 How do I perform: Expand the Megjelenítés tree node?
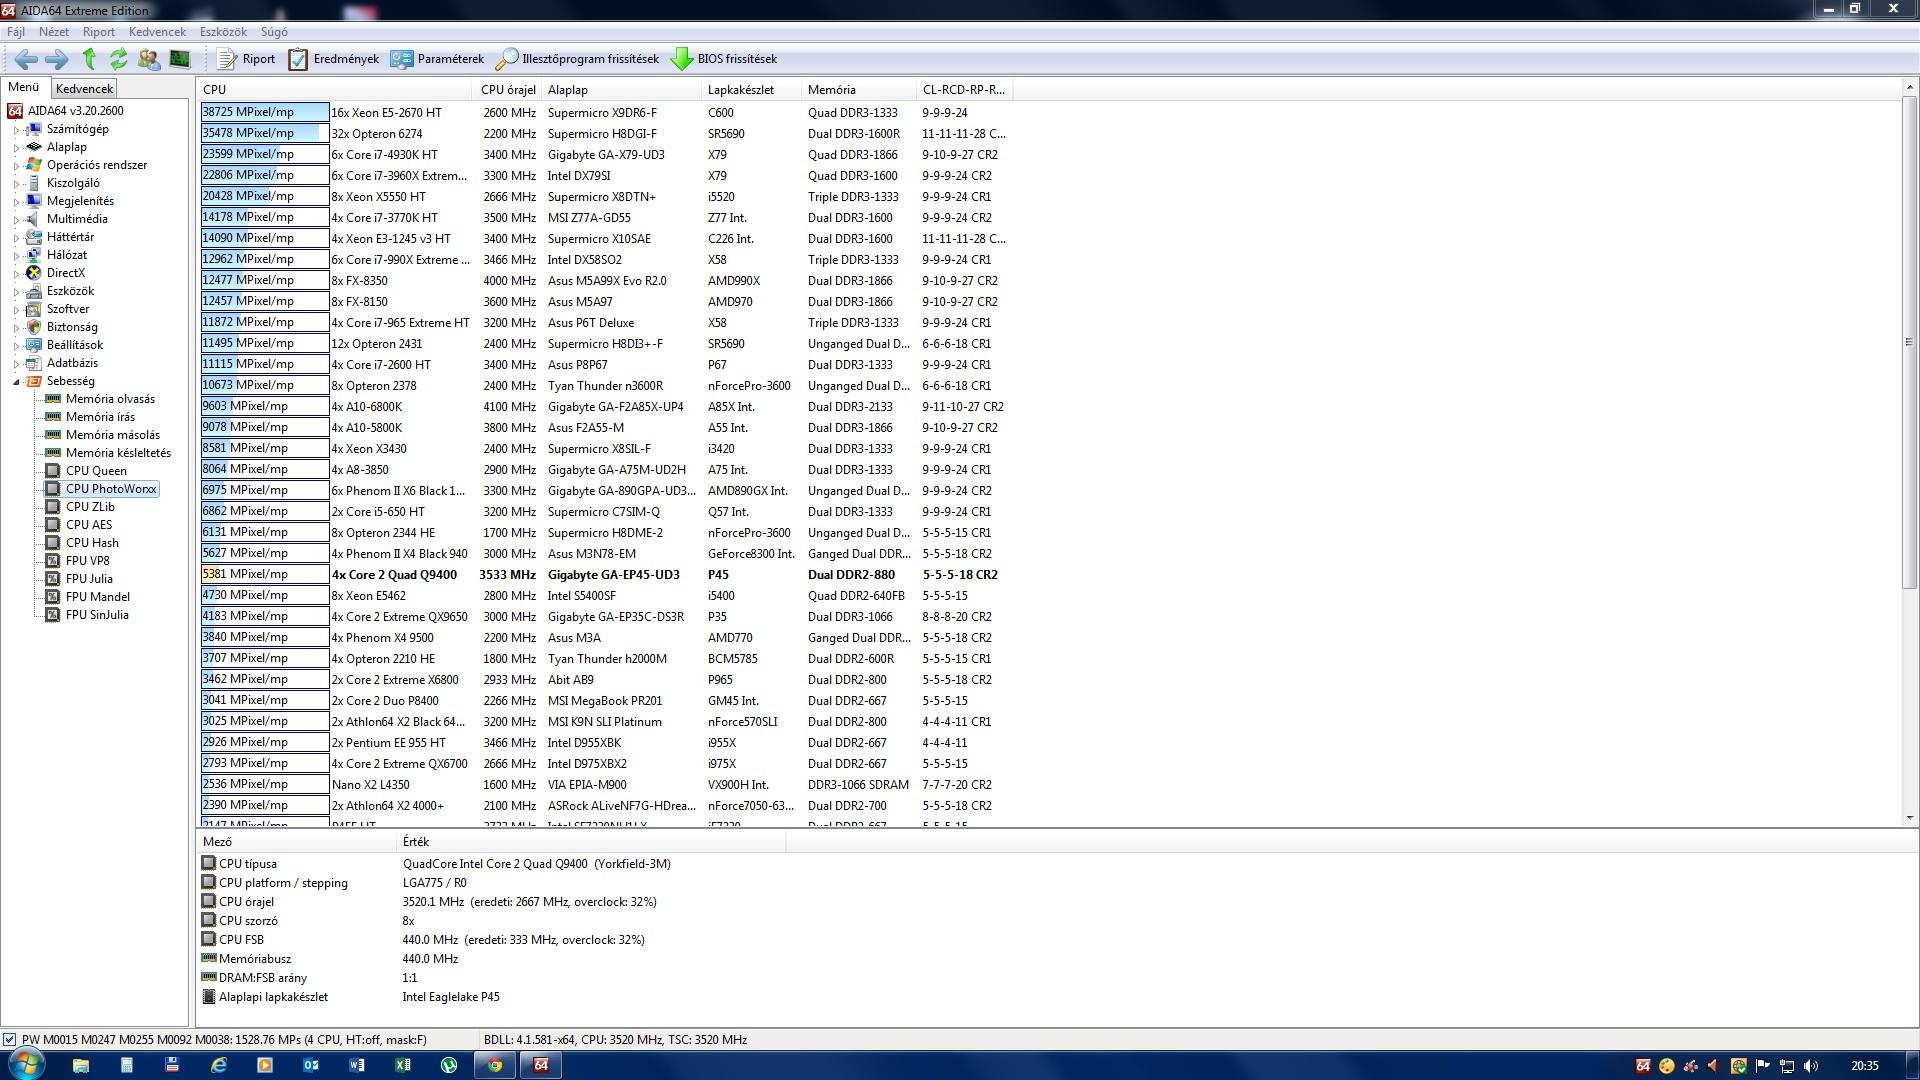[17, 202]
